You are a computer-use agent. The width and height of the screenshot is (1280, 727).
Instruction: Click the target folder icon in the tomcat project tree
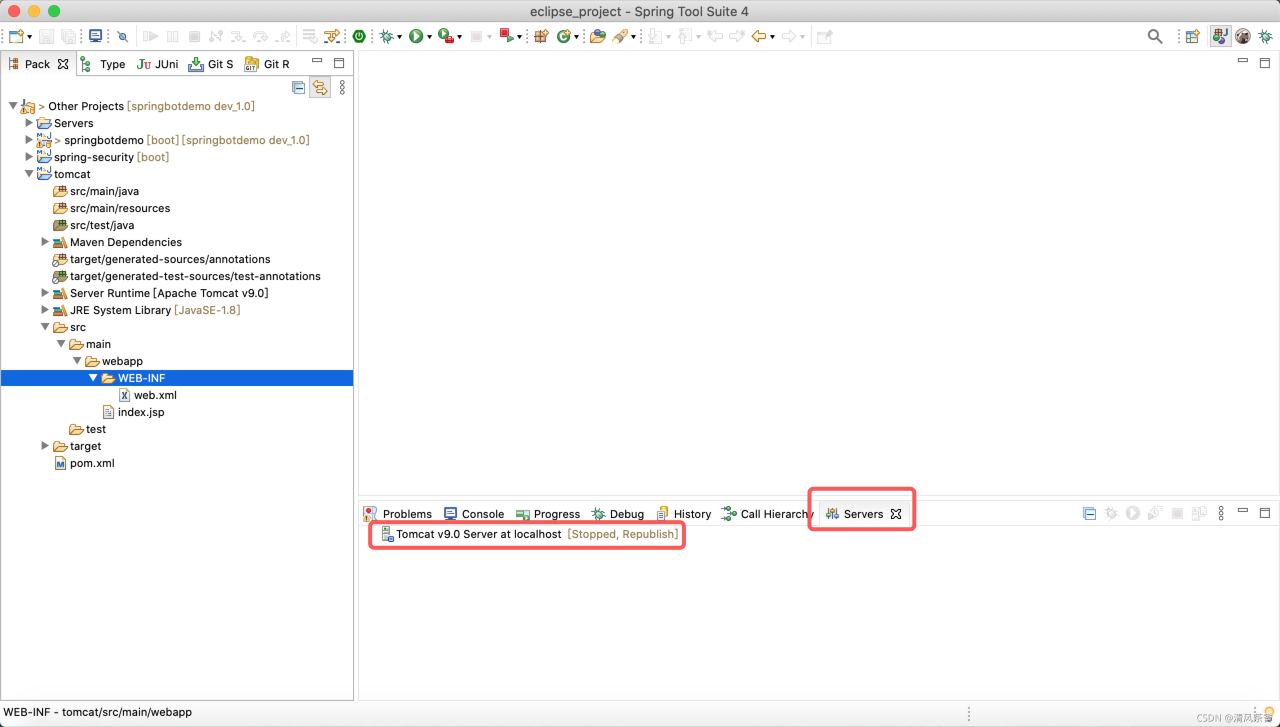60,446
